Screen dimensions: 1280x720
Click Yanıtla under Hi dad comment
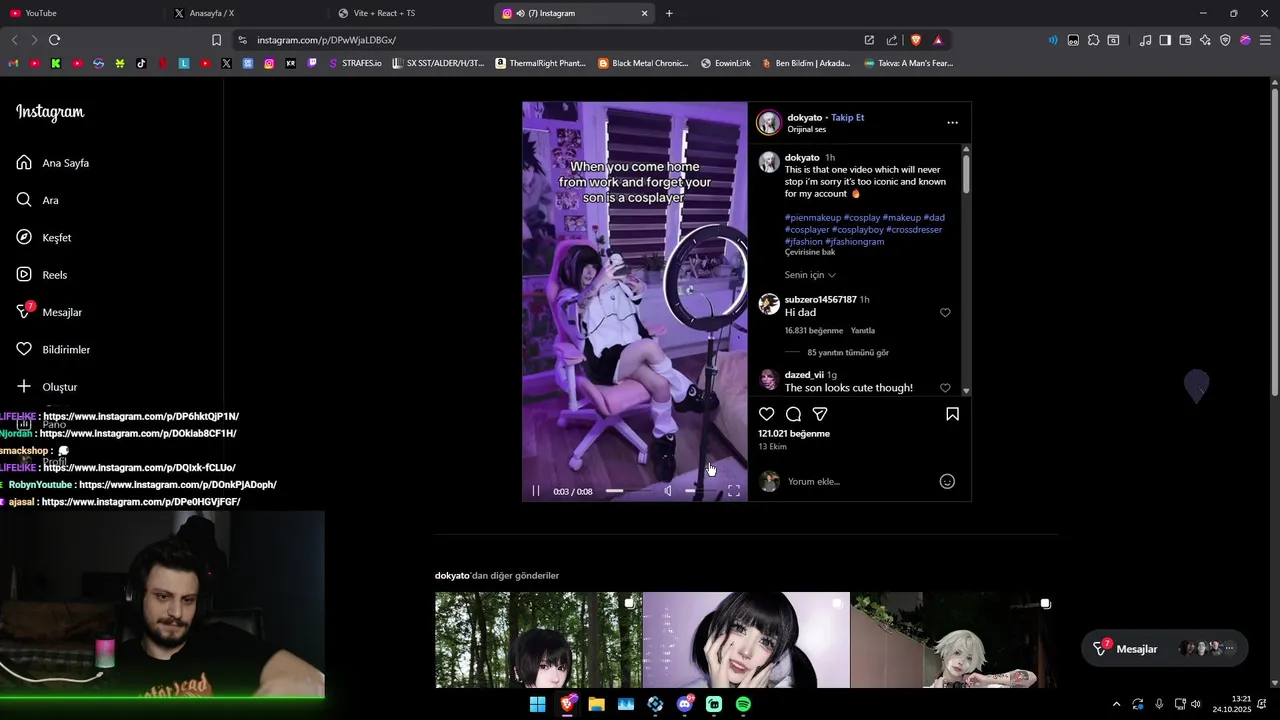click(862, 331)
